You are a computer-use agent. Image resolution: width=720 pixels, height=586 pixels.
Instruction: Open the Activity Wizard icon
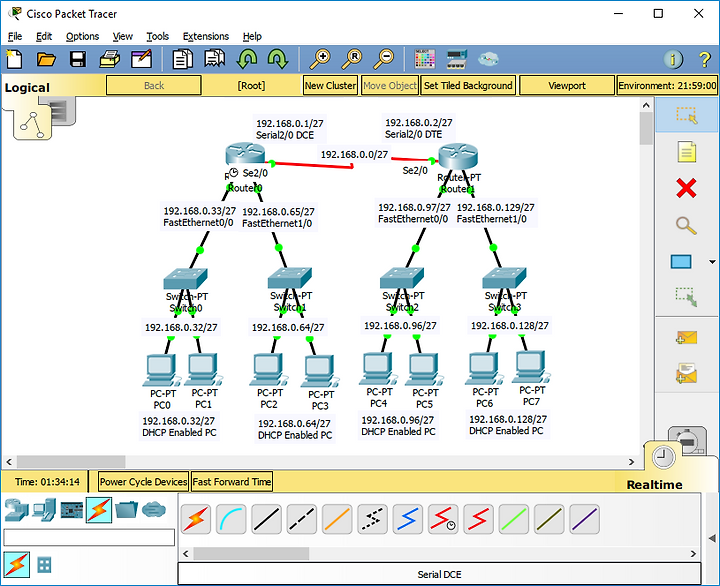pyautogui.click(x=141, y=59)
